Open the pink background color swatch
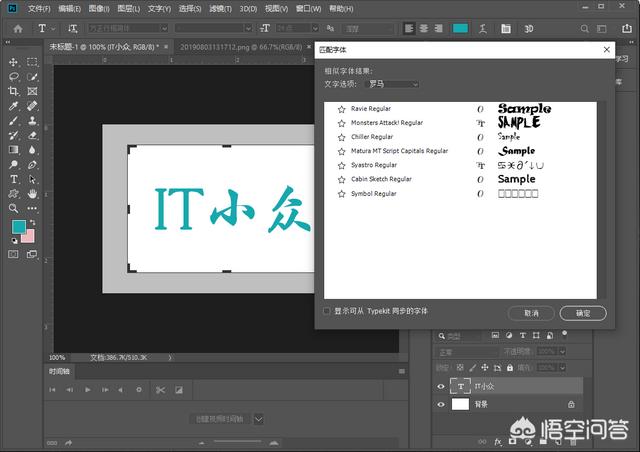The image size is (640, 452). 29,237
